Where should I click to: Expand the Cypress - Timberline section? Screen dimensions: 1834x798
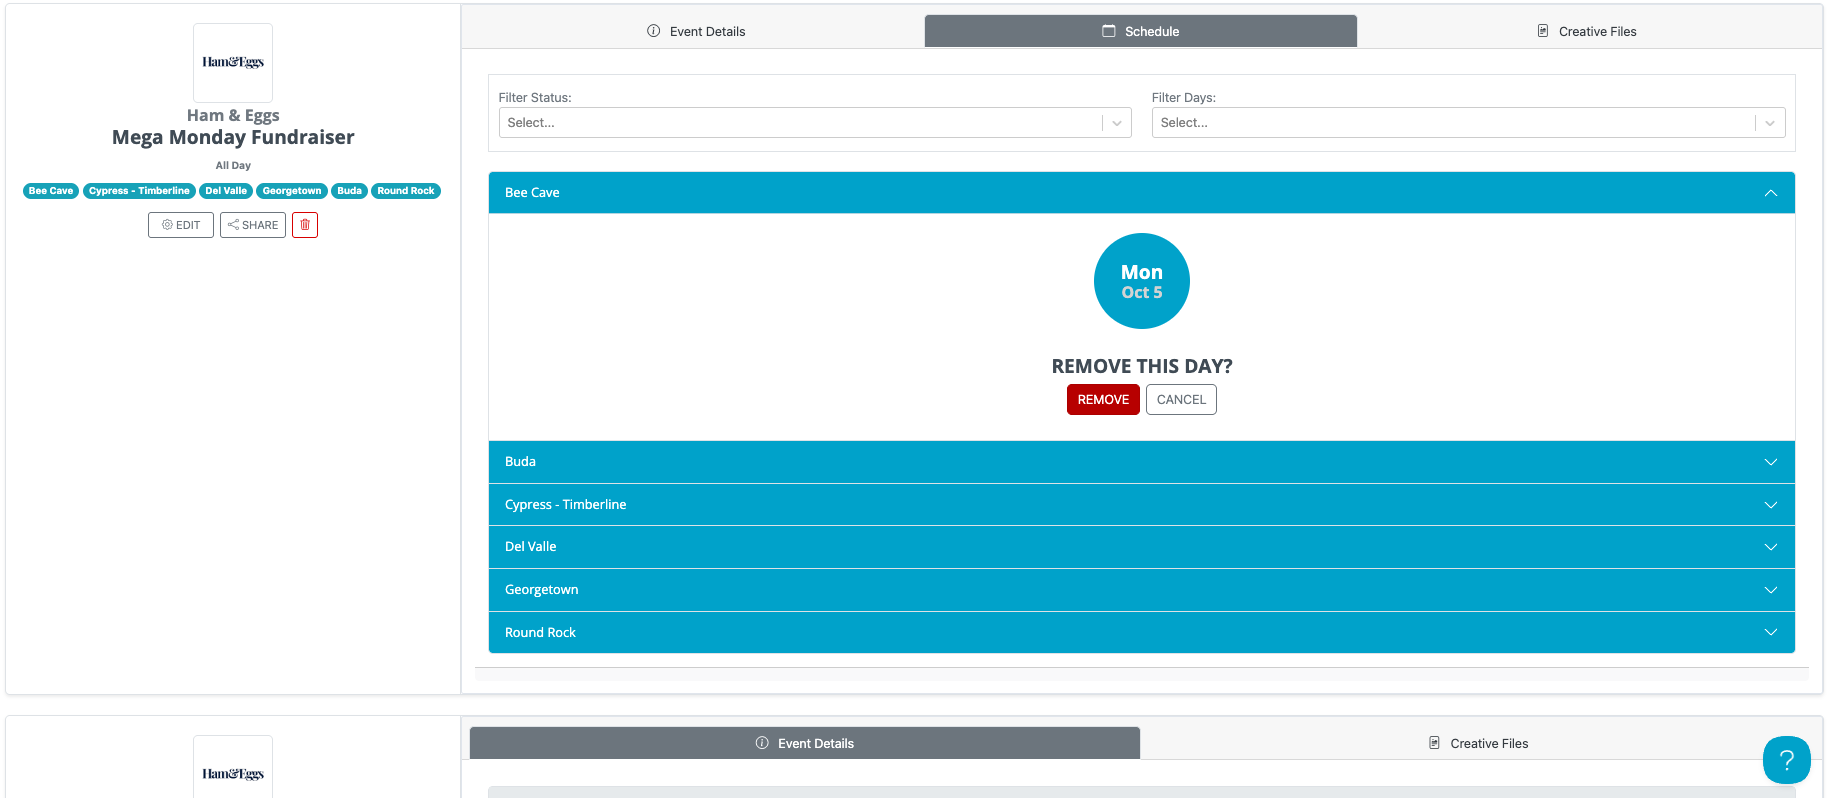(1142, 505)
